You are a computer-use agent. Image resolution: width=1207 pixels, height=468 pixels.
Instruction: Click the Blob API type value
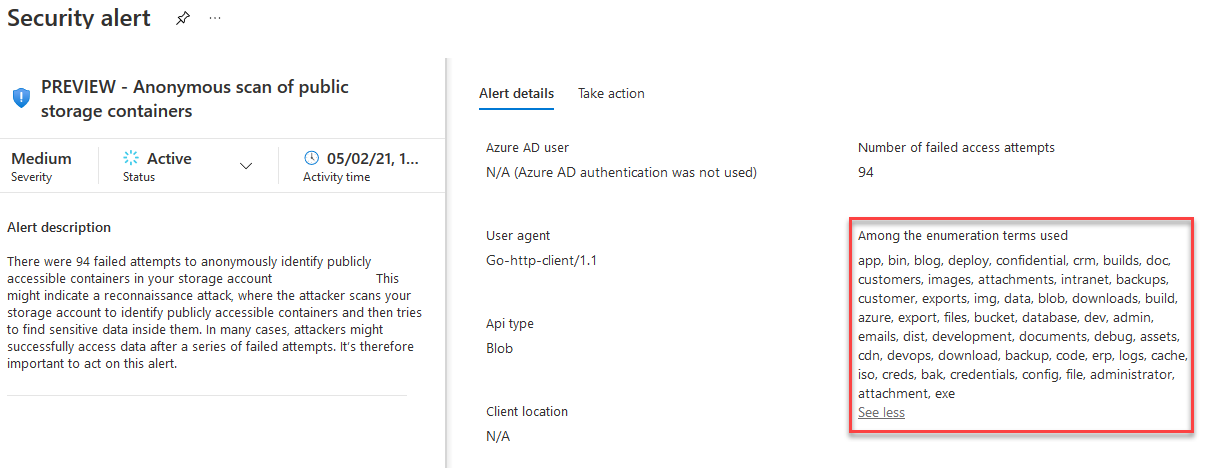[x=499, y=348]
